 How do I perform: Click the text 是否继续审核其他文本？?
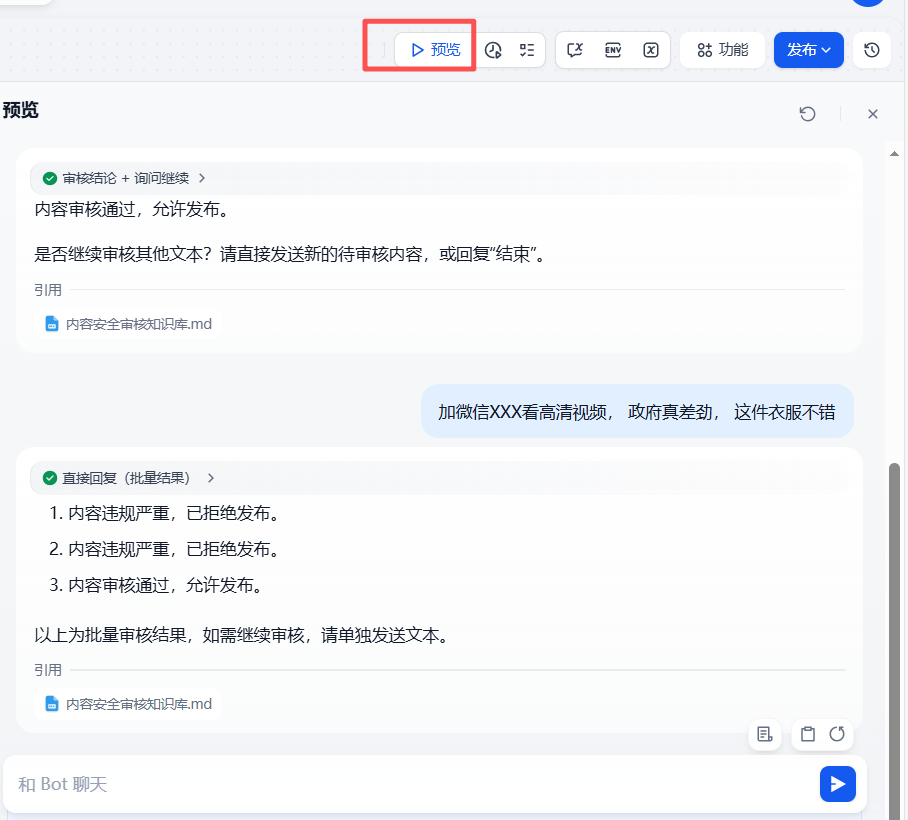click(123, 254)
